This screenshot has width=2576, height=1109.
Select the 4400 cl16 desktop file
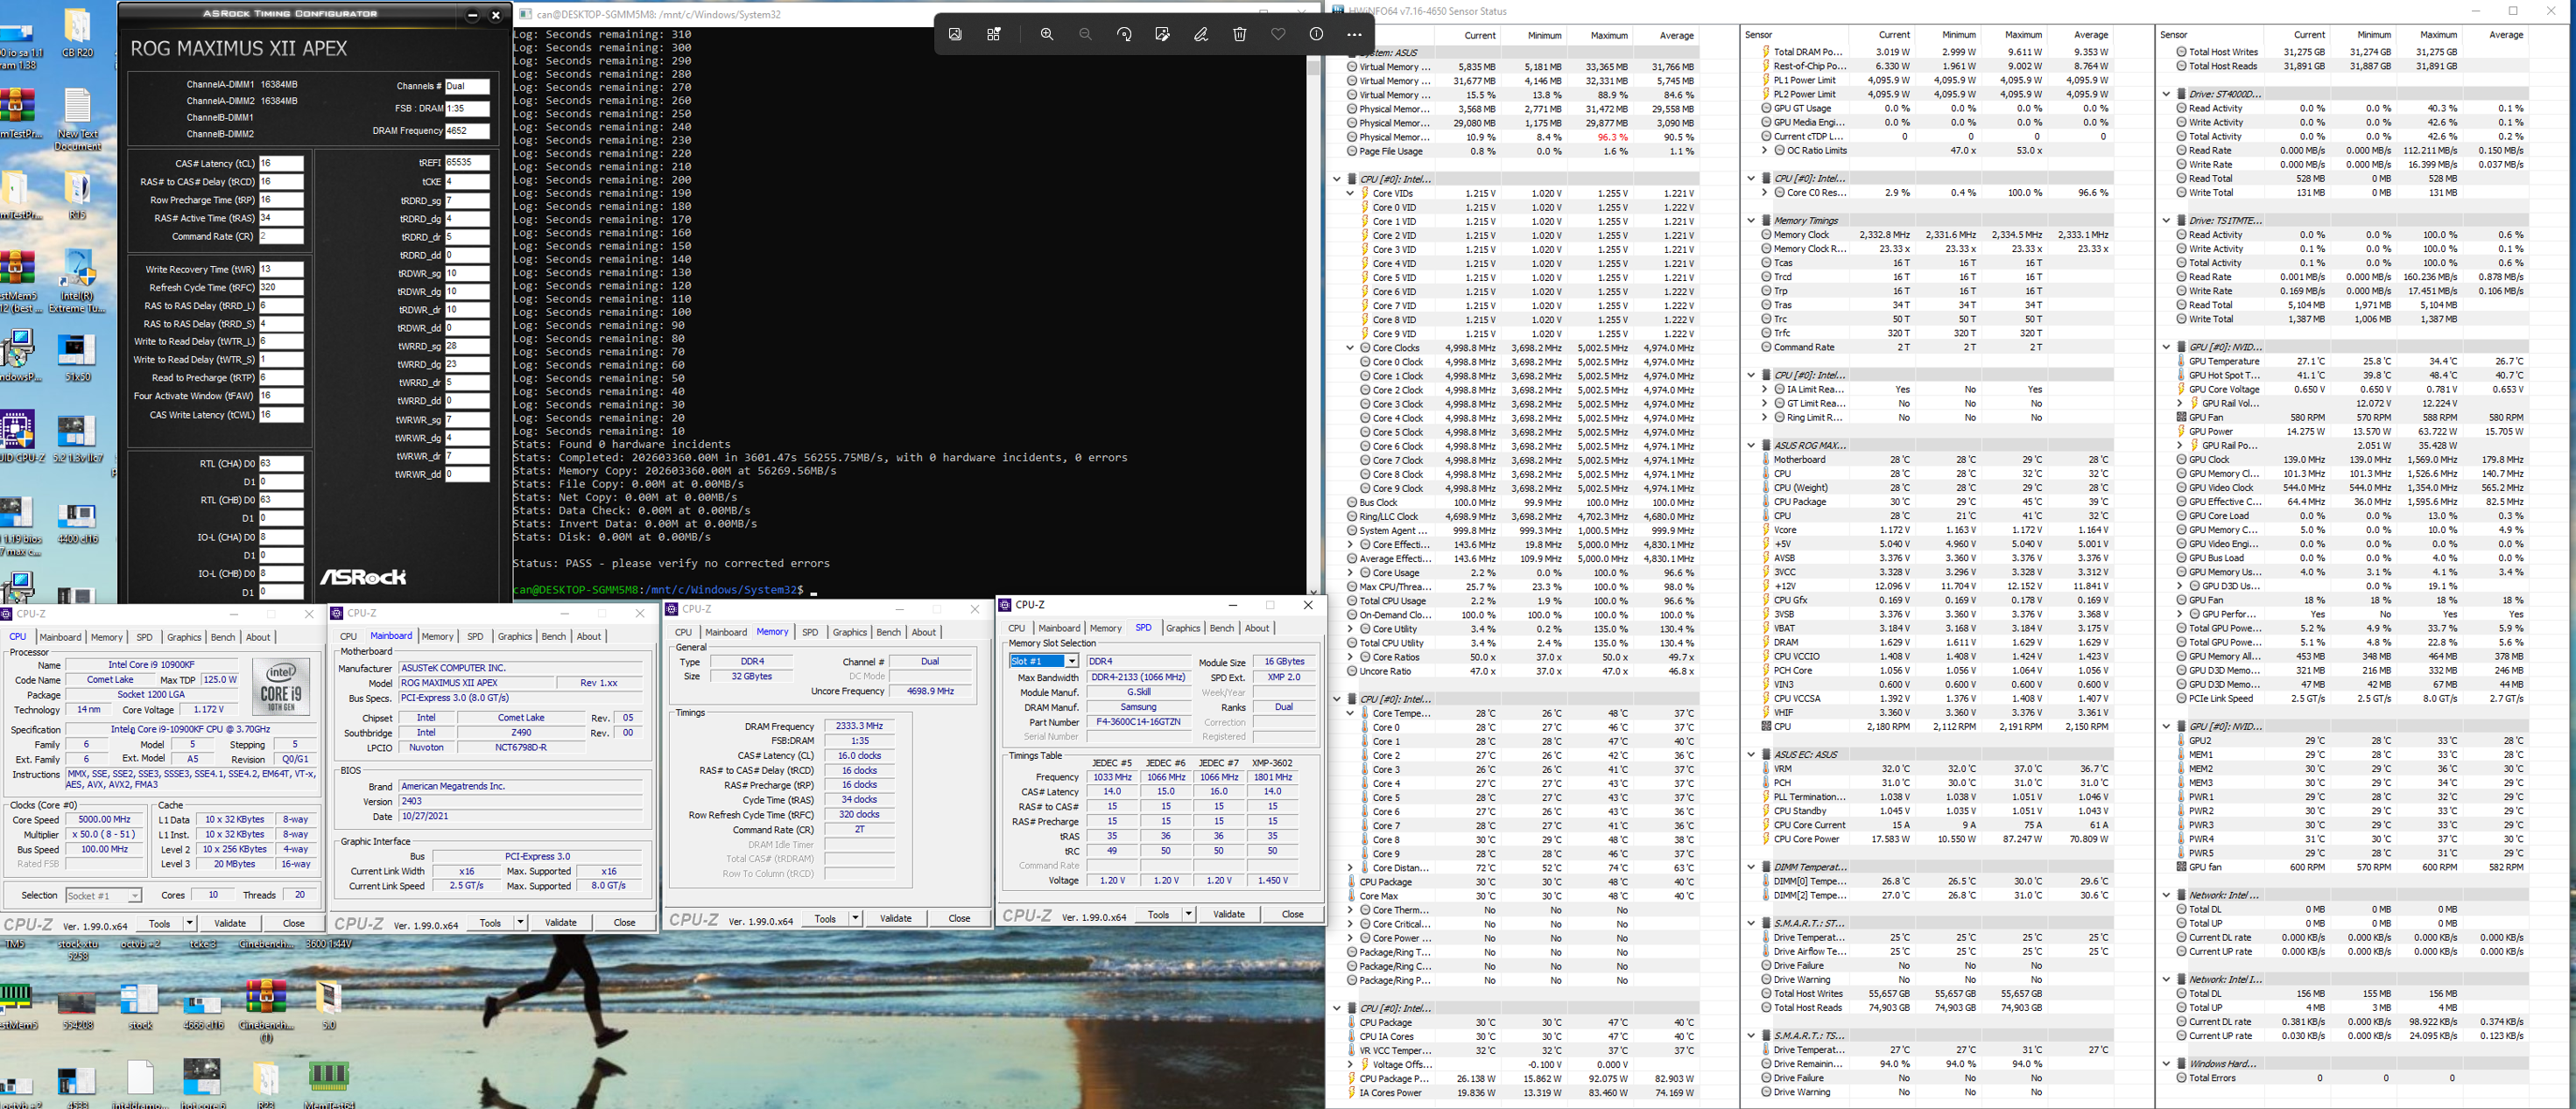[77, 523]
